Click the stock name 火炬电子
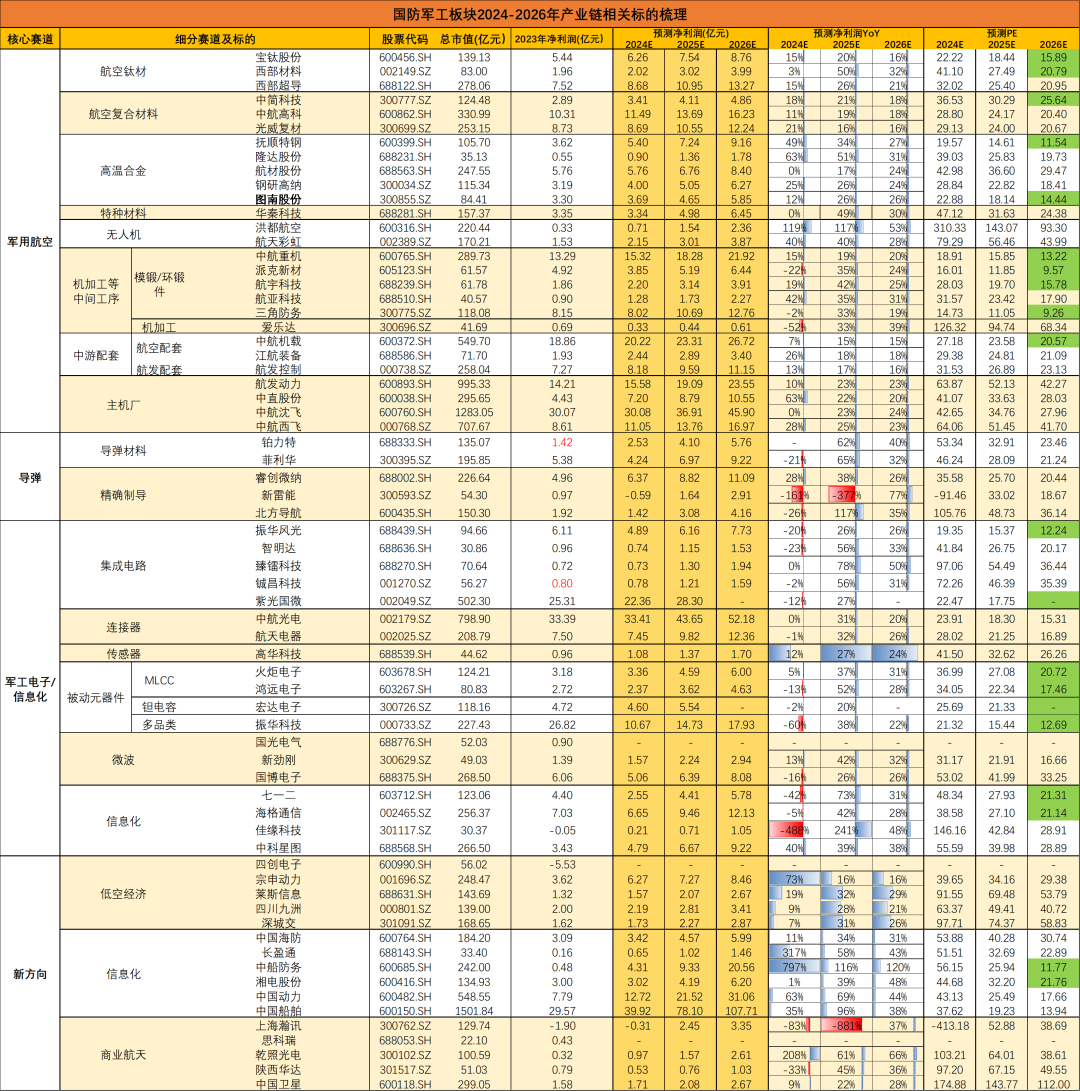This screenshot has width=1080, height=1091. 278,671
